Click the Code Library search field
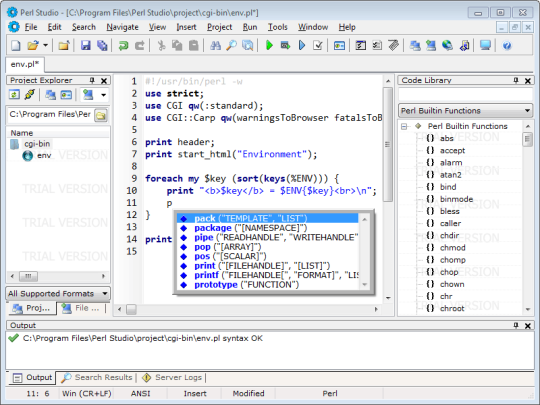The image size is (540, 405). click(465, 94)
